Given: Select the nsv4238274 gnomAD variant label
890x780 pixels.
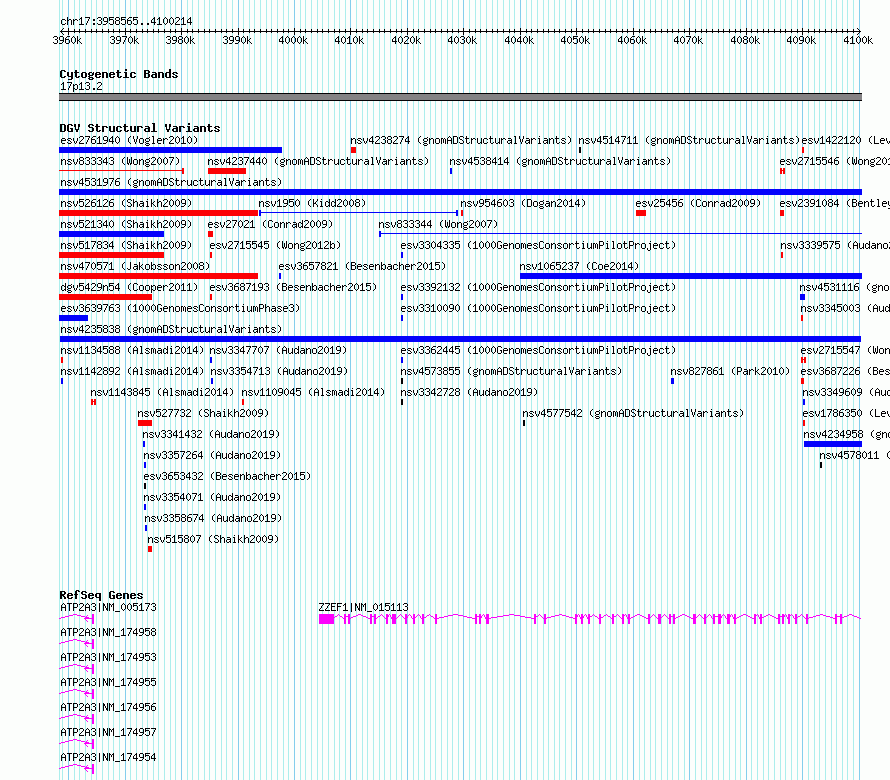Looking at the screenshot, I should [461, 140].
